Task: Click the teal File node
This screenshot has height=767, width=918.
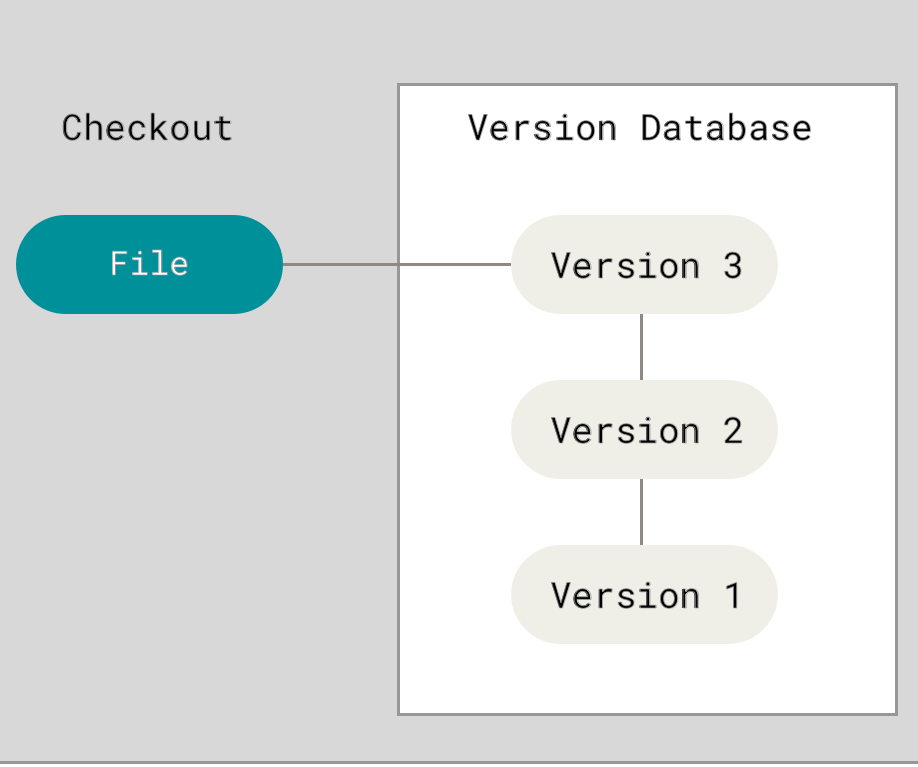Action: 149,264
